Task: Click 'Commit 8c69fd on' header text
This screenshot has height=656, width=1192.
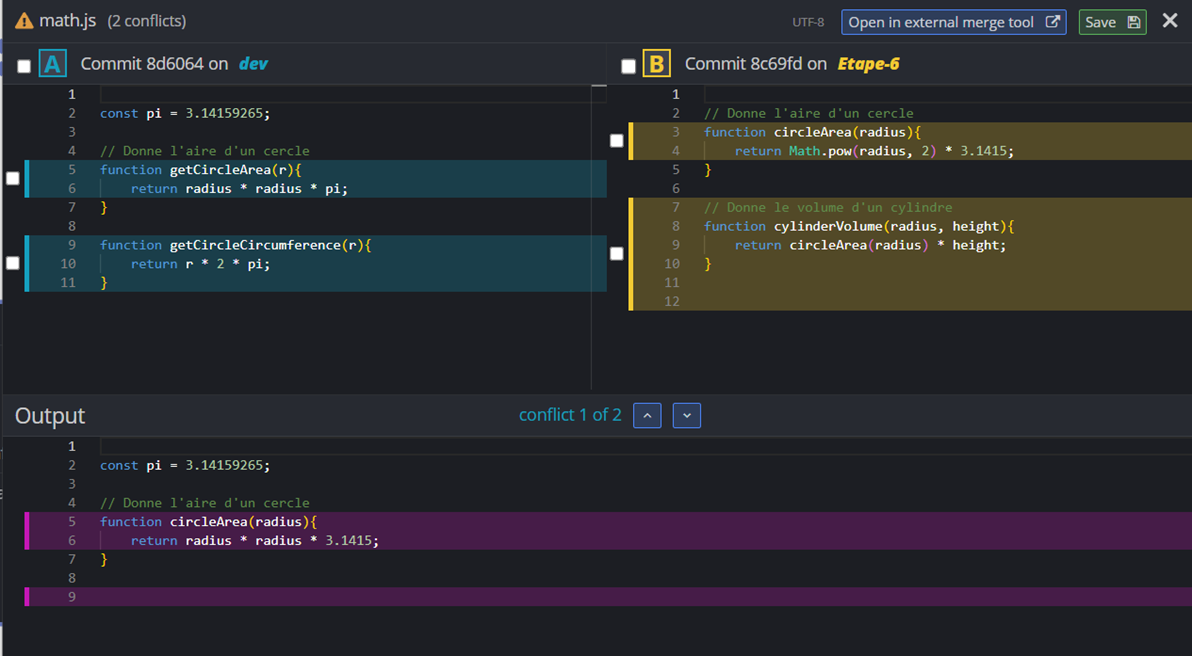Action: click(x=756, y=64)
